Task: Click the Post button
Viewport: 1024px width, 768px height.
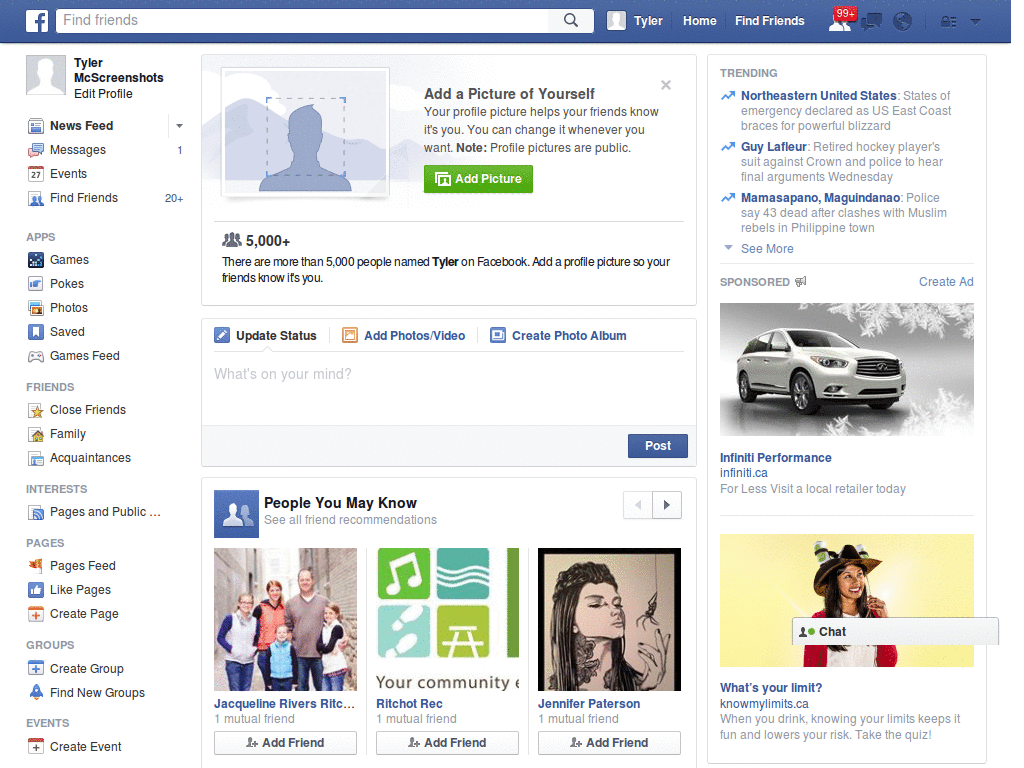Action: pos(658,446)
